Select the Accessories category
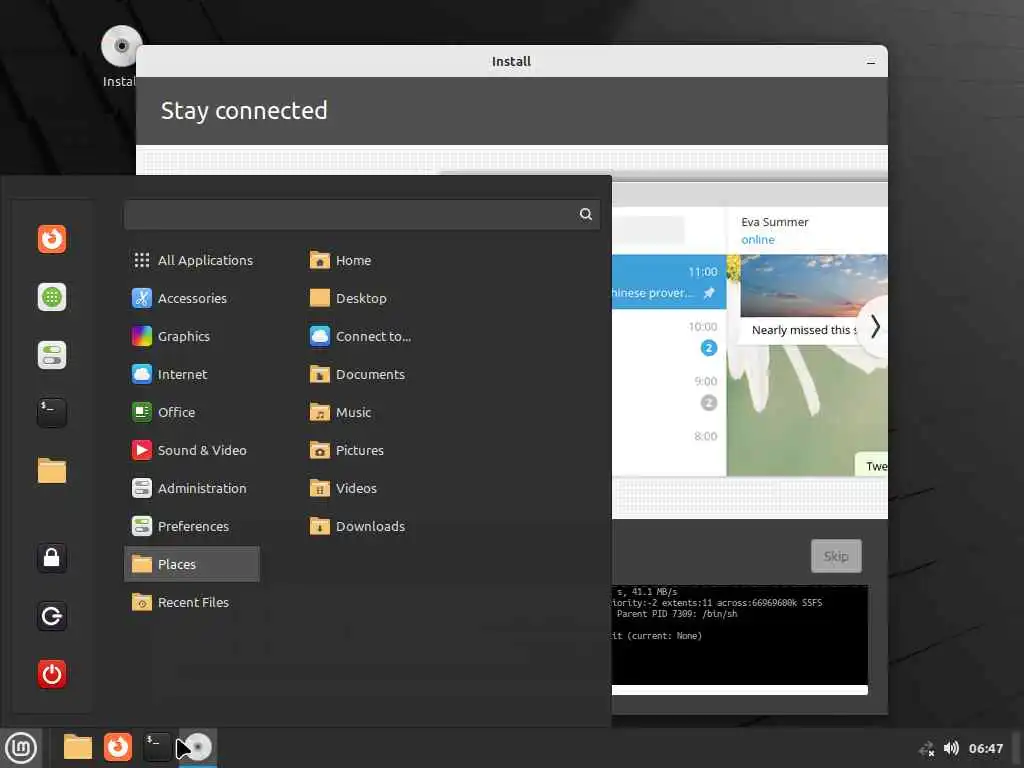The image size is (1024, 768). click(x=192, y=298)
